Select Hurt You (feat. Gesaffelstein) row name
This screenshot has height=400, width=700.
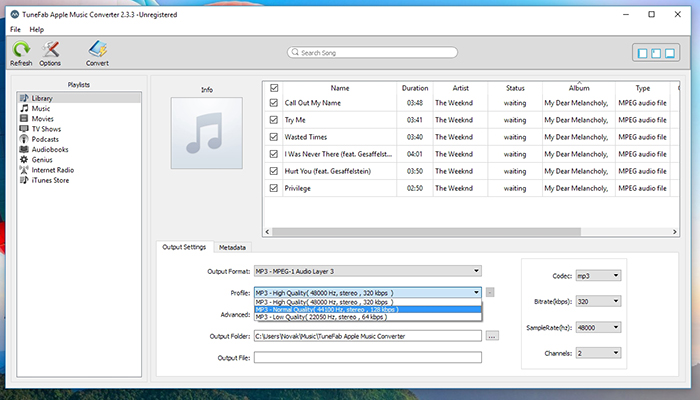[328, 171]
